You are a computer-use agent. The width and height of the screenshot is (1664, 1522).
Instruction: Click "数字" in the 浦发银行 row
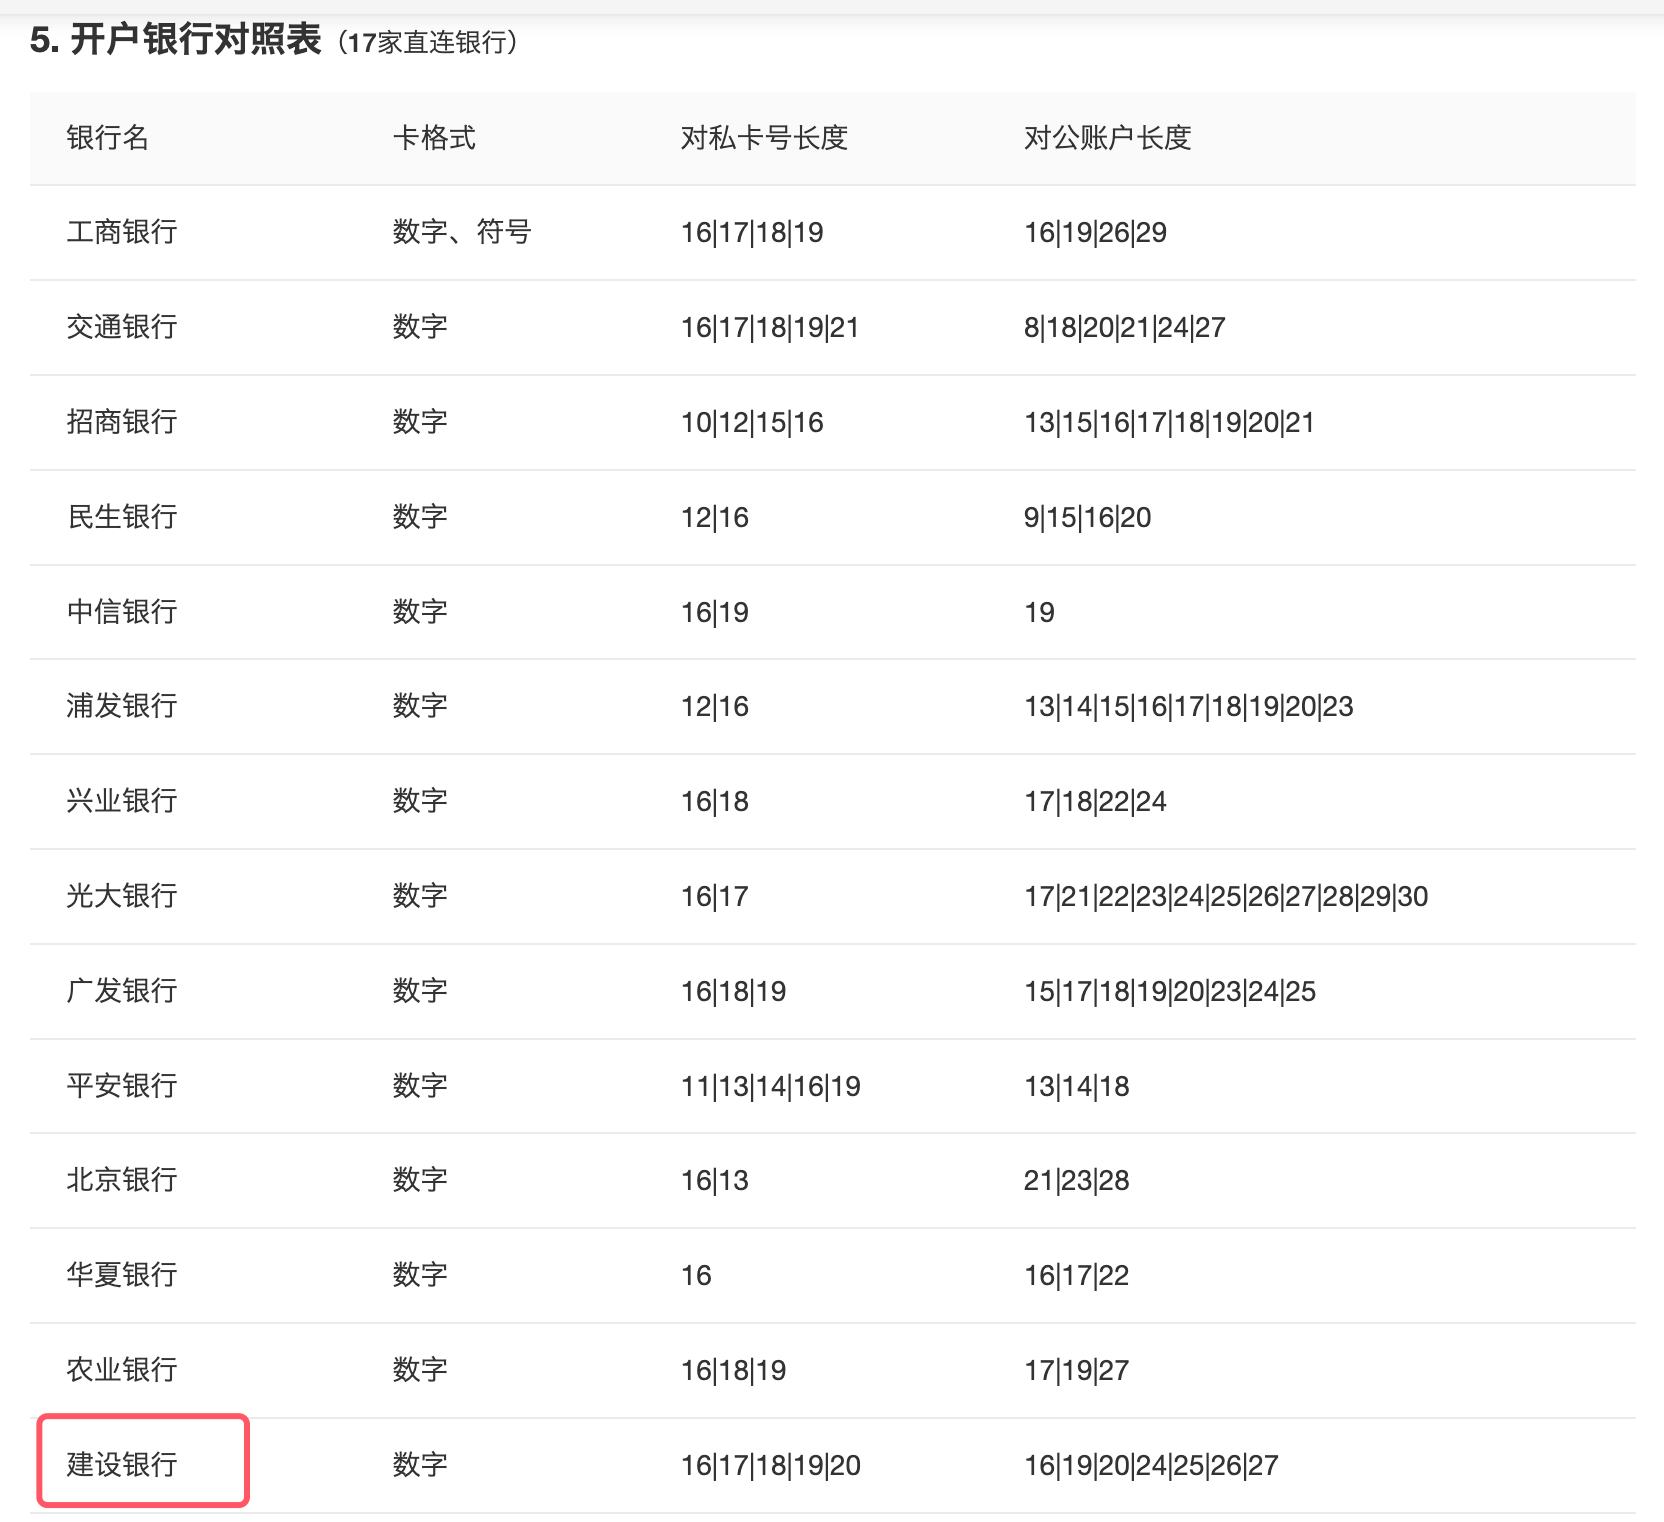420,706
